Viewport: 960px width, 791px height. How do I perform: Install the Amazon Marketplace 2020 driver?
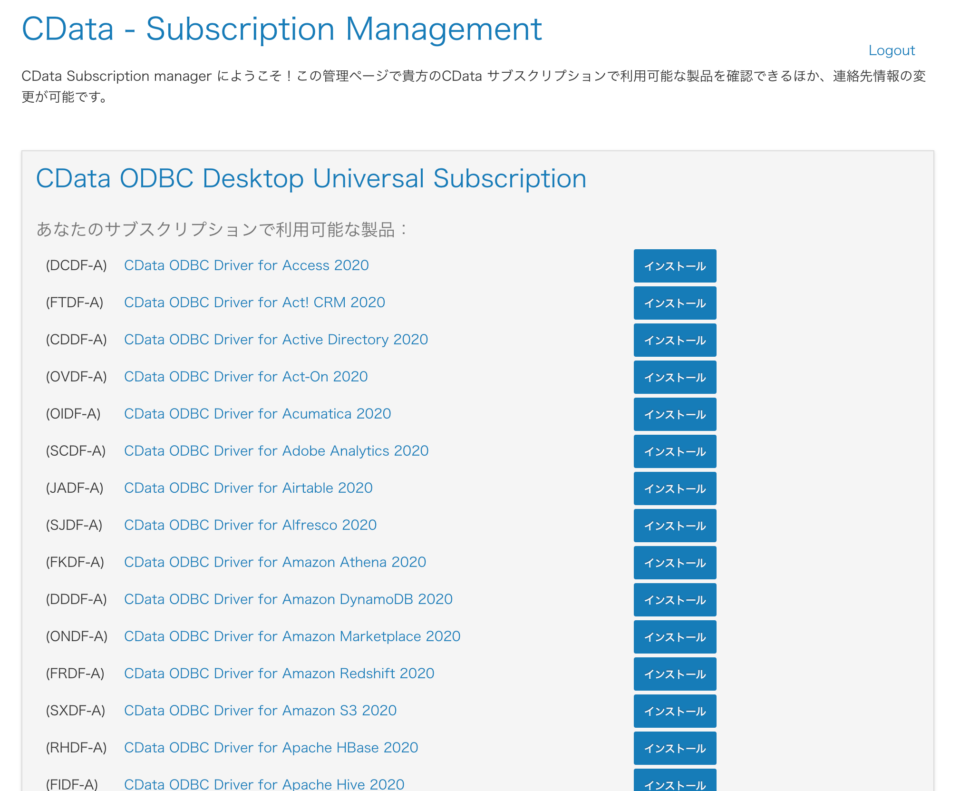pos(674,636)
